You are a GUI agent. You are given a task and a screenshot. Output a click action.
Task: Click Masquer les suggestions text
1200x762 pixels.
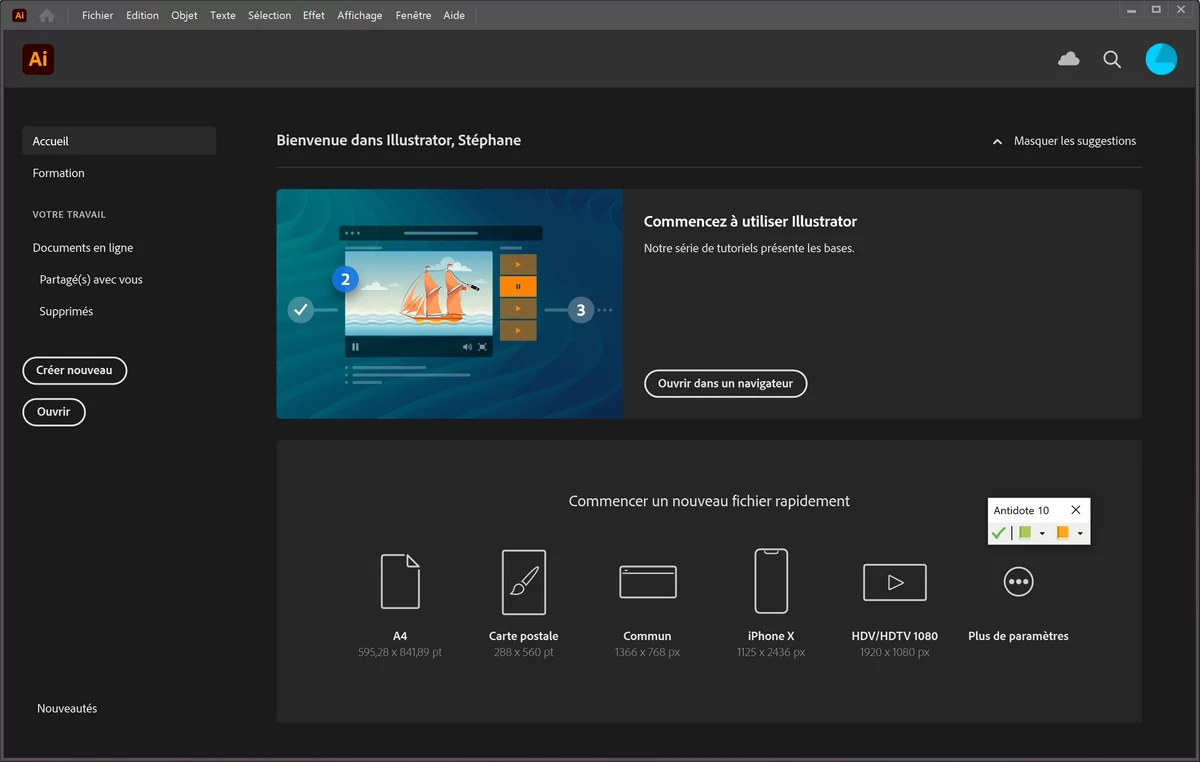[1075, 142]
